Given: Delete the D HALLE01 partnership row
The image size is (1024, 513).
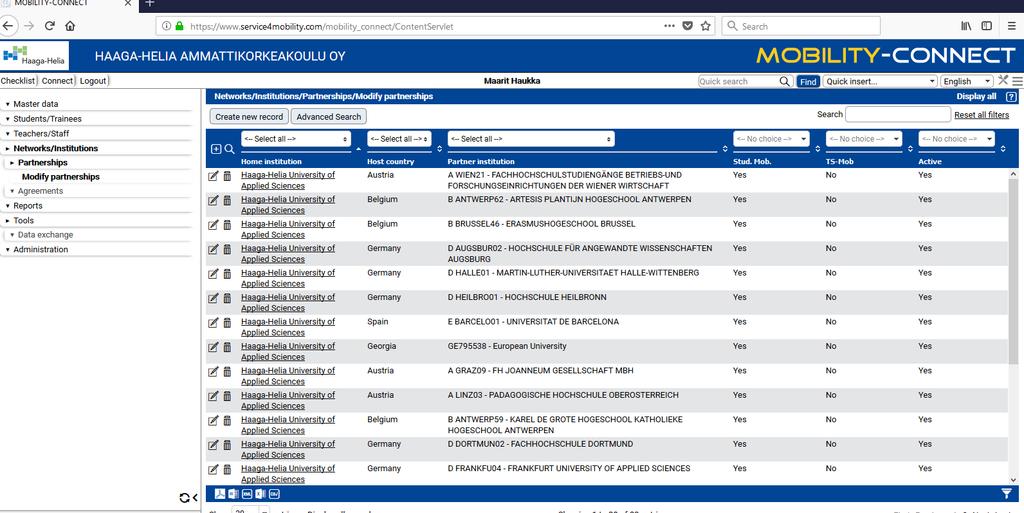Looking at the screenshot, I should point(227,274).
